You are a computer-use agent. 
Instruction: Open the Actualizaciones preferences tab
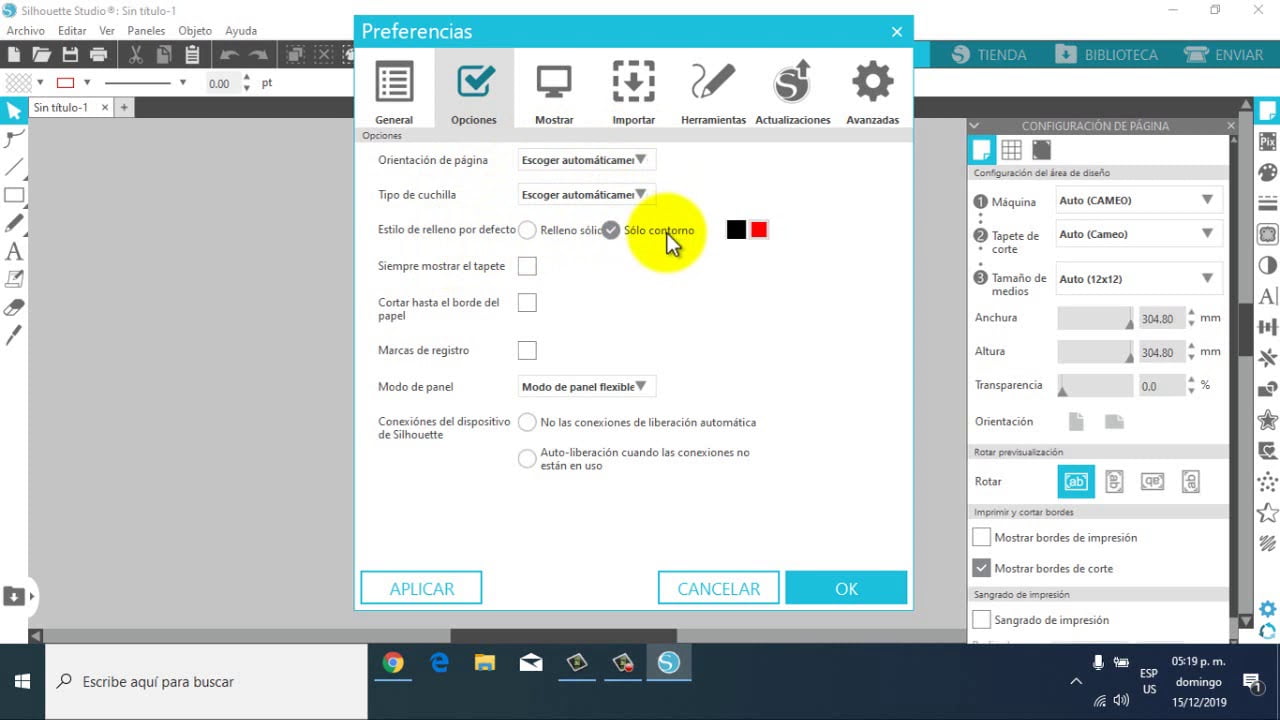(793, 91)
